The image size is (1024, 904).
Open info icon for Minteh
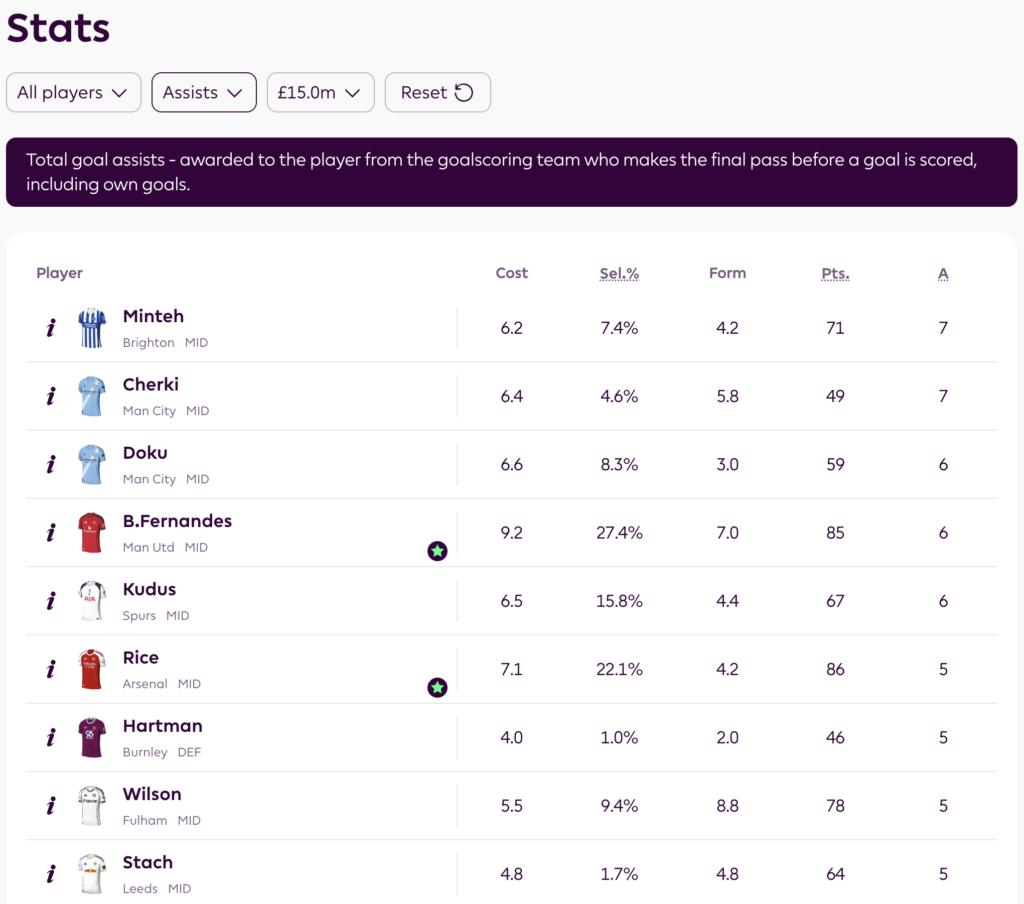51,328
